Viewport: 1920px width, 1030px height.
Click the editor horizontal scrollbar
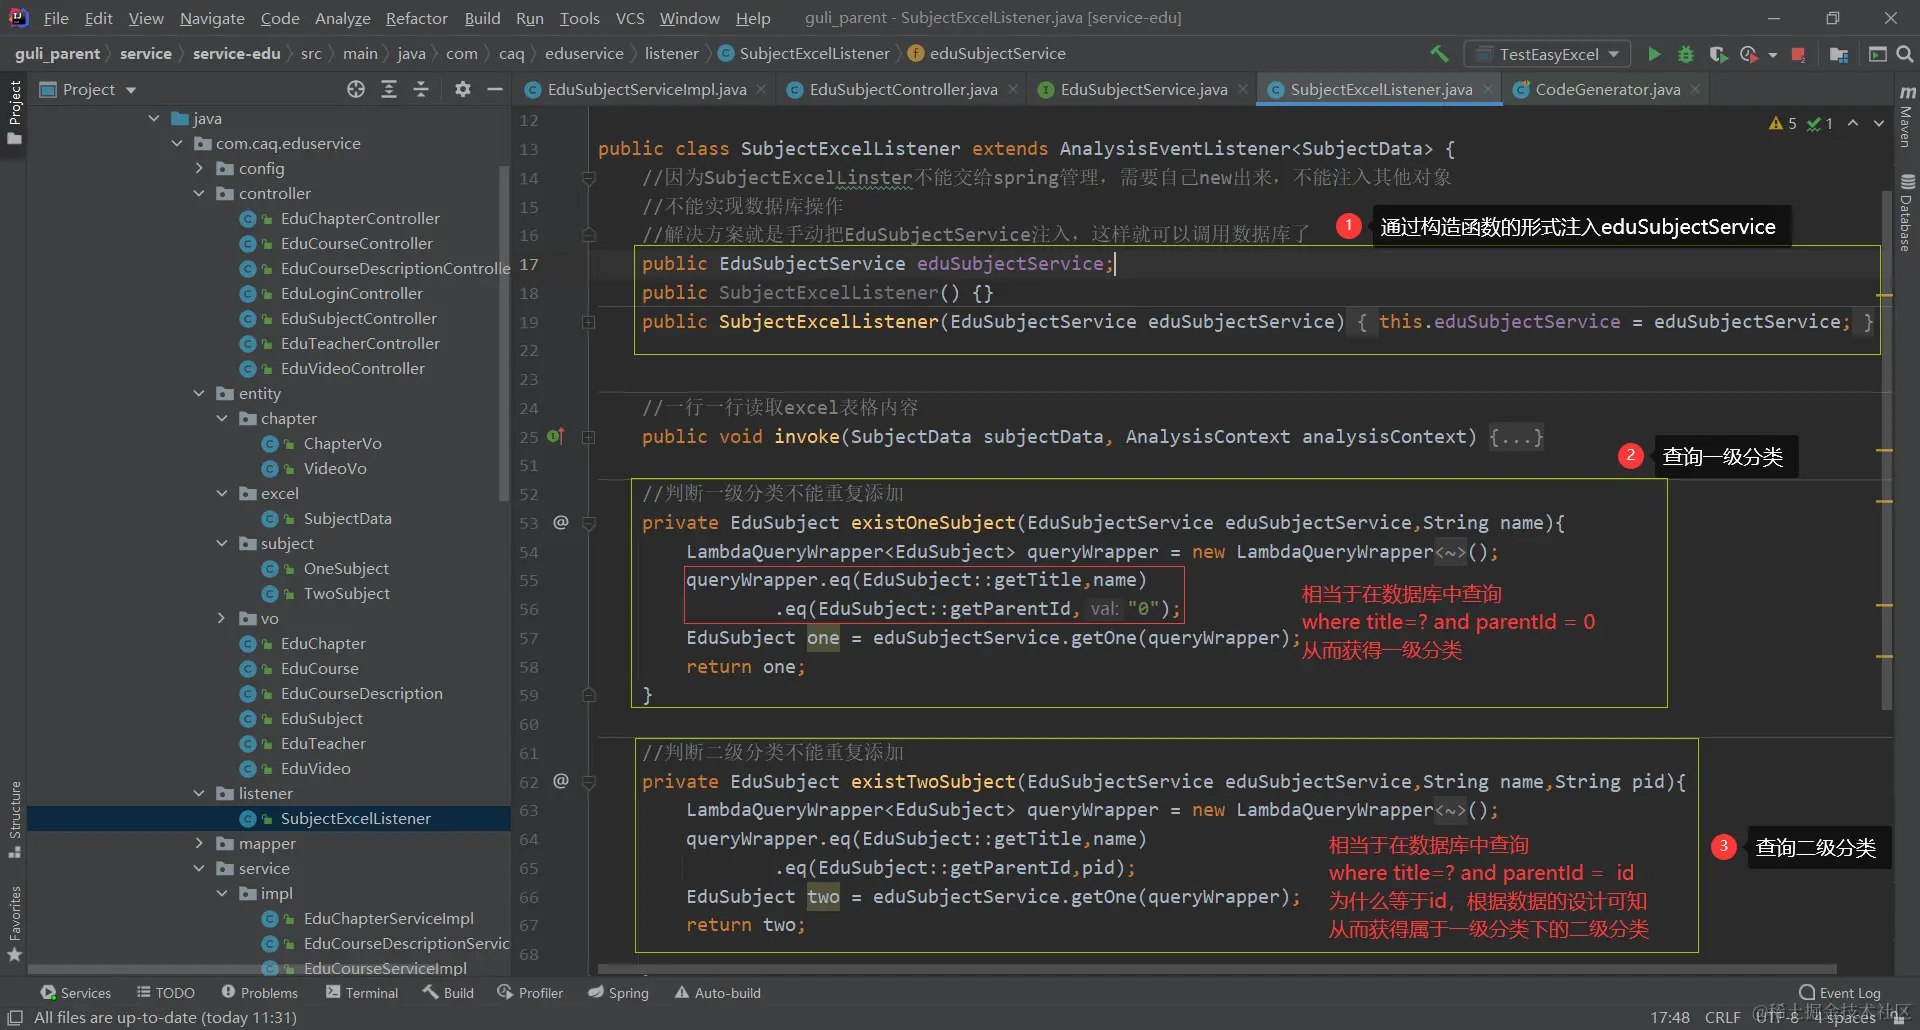pyautogui.click(x=1216, y=968)
